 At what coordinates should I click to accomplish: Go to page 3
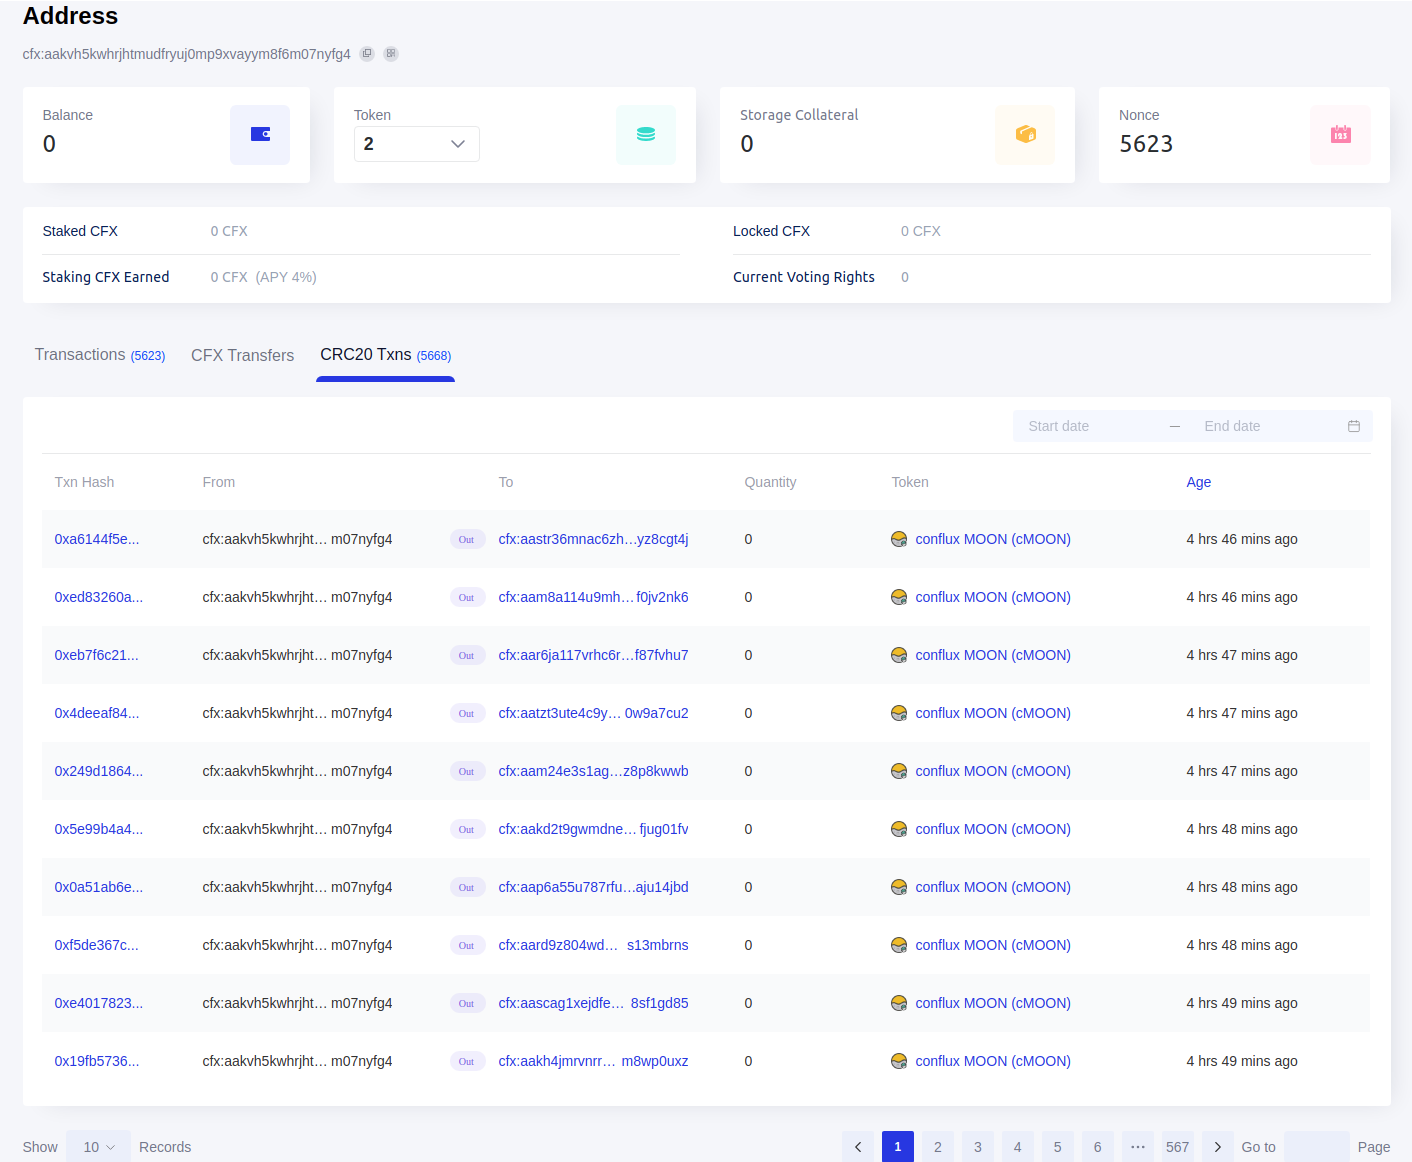tap(978, 1147)
